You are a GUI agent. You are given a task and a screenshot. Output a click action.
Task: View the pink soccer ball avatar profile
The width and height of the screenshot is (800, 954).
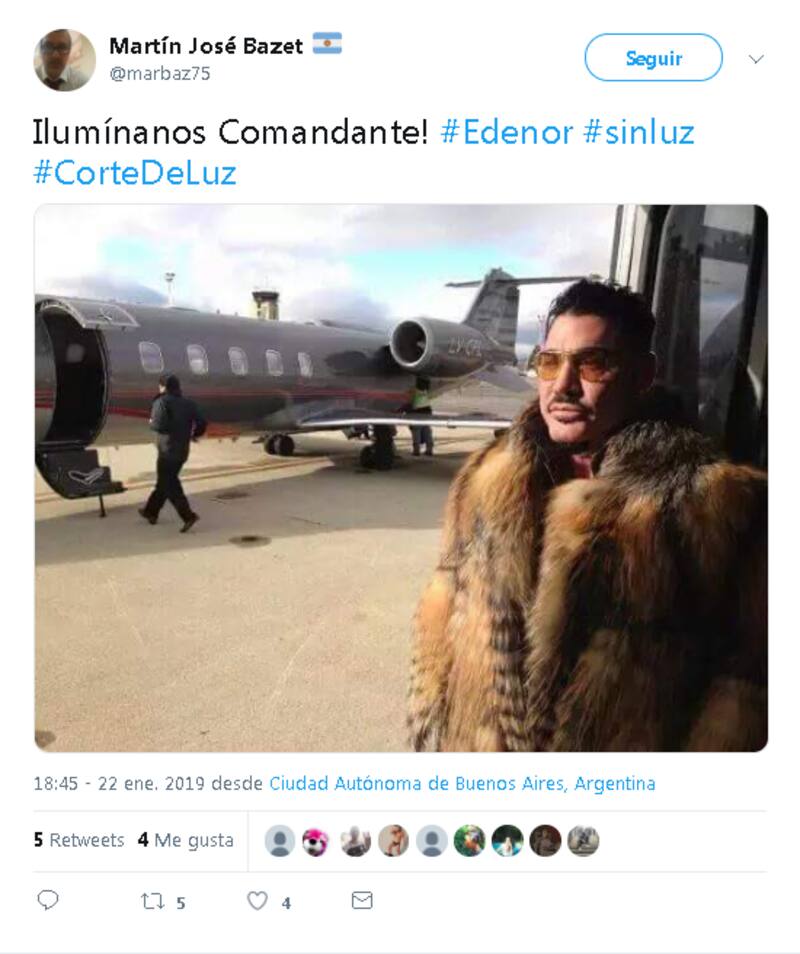[316, 841]
